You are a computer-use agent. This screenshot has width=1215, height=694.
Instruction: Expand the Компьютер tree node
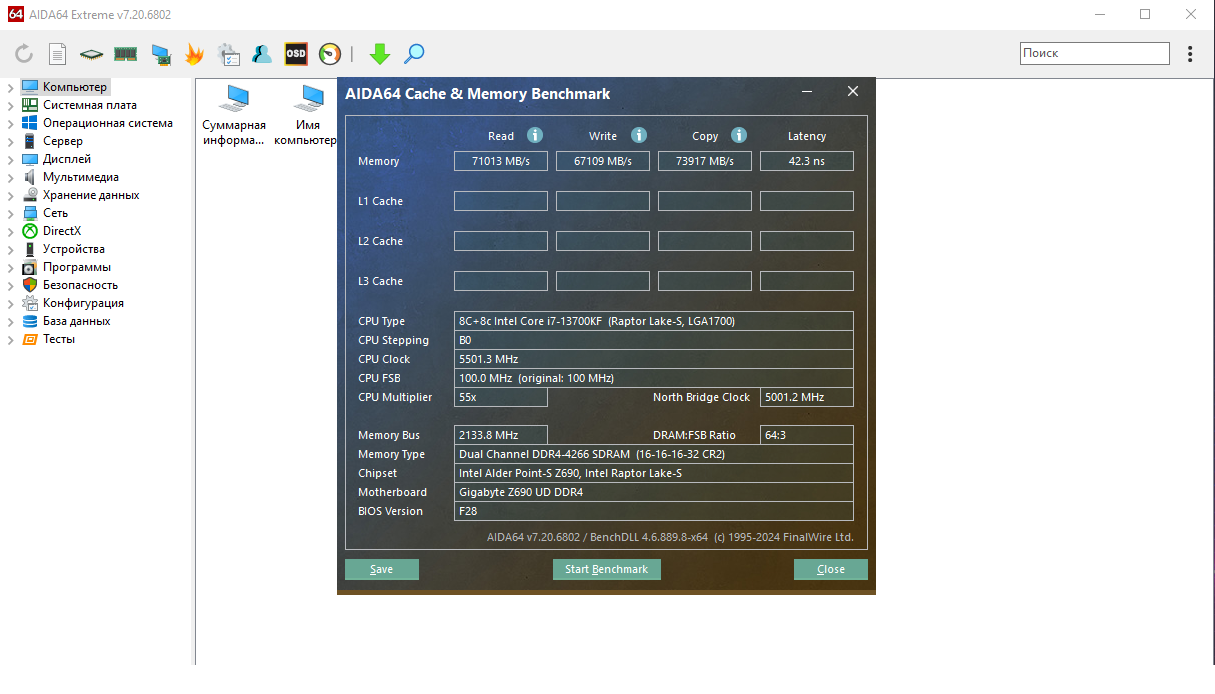point(10,88)
